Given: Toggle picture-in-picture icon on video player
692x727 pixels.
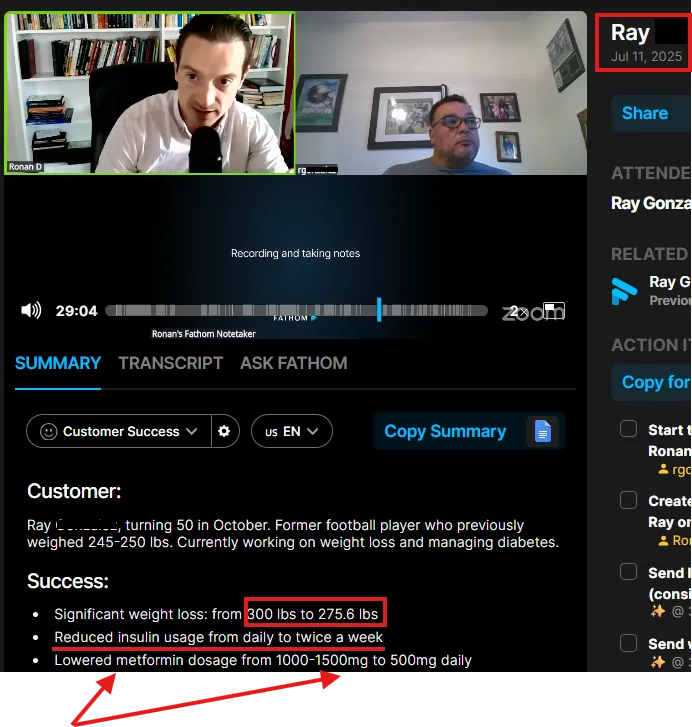Looking at the screenshot, I should pos(554,310).
